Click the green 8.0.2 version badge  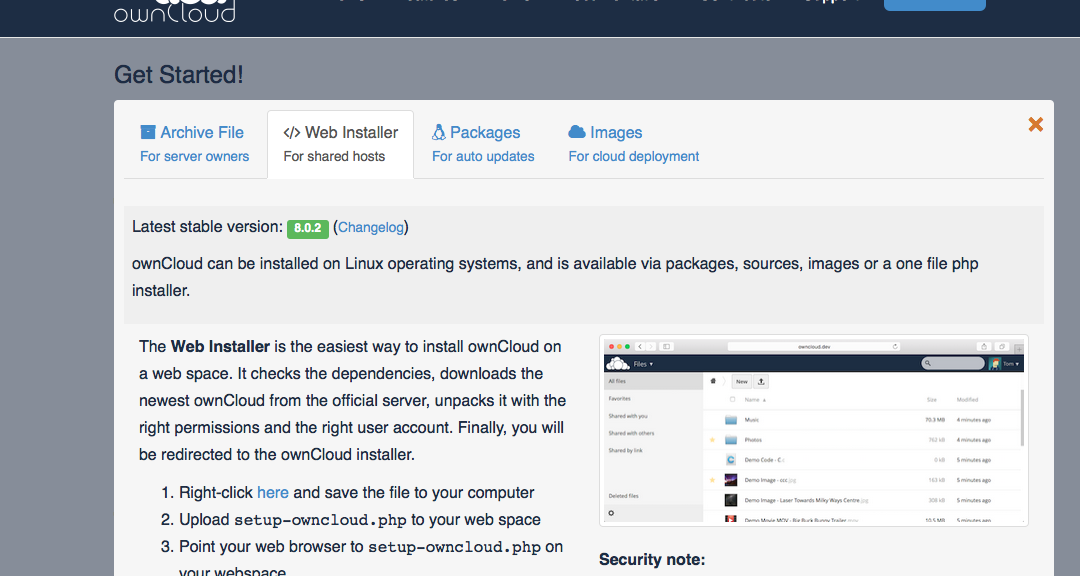(308, 228)
